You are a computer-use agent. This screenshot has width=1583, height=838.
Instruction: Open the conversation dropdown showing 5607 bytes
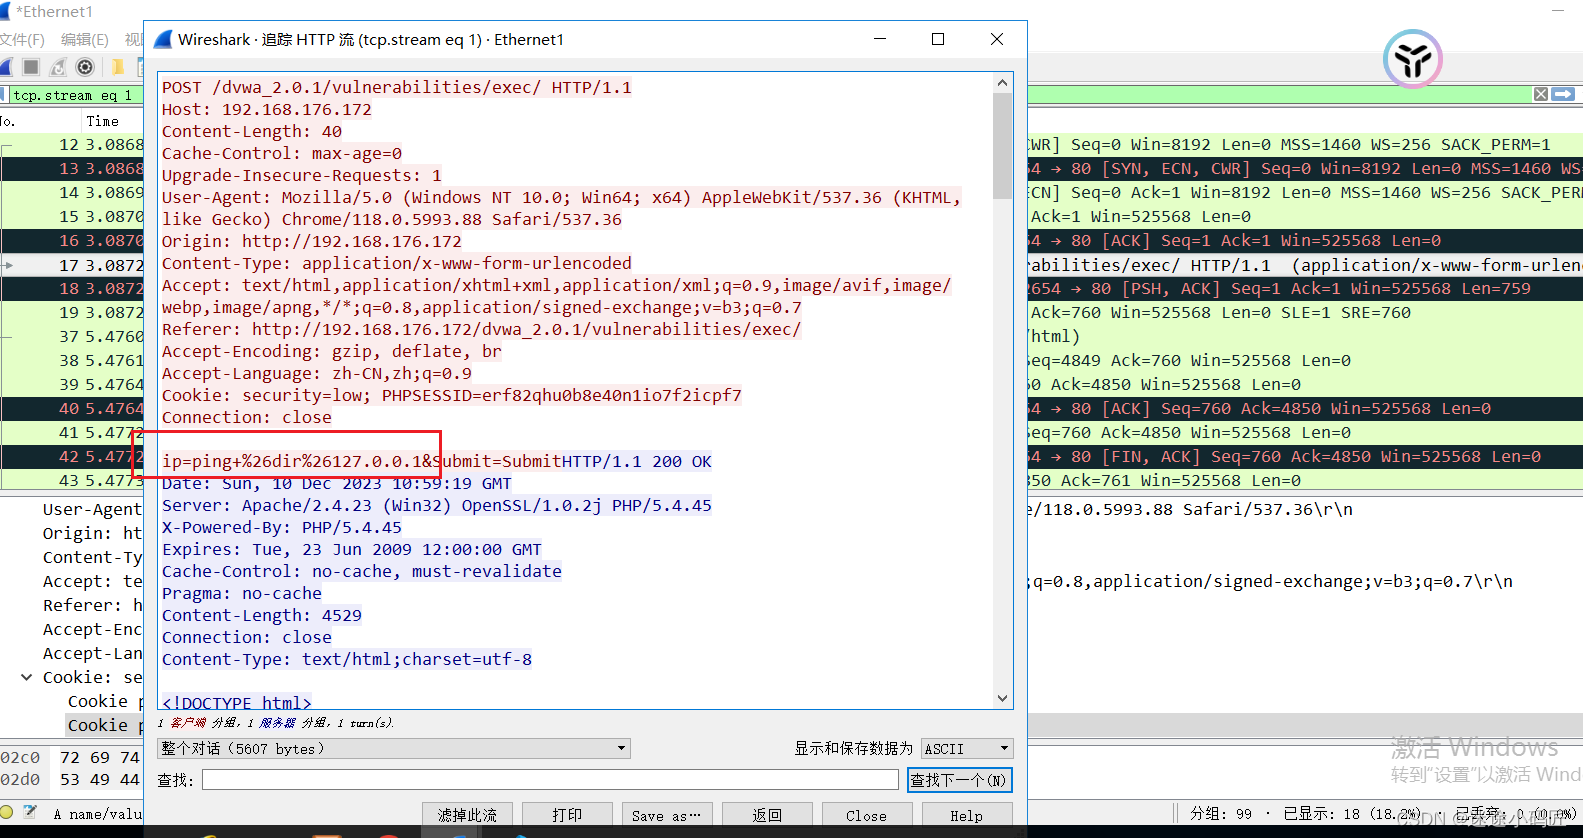coord(394,748)
